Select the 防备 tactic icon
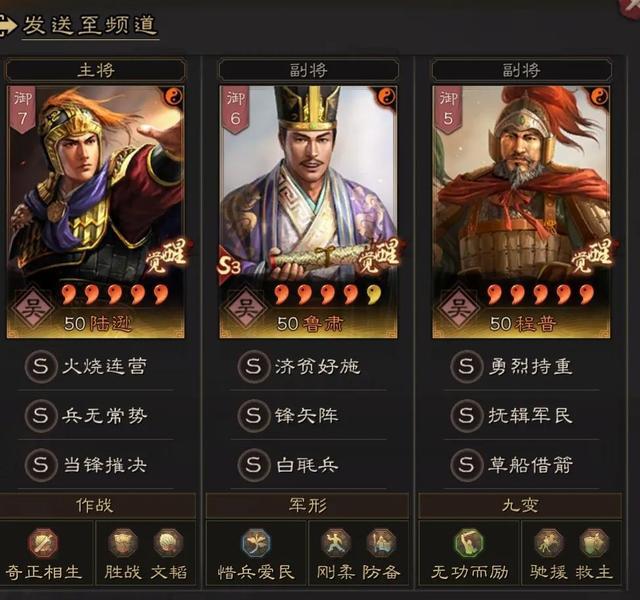 (x=381, y=543)
